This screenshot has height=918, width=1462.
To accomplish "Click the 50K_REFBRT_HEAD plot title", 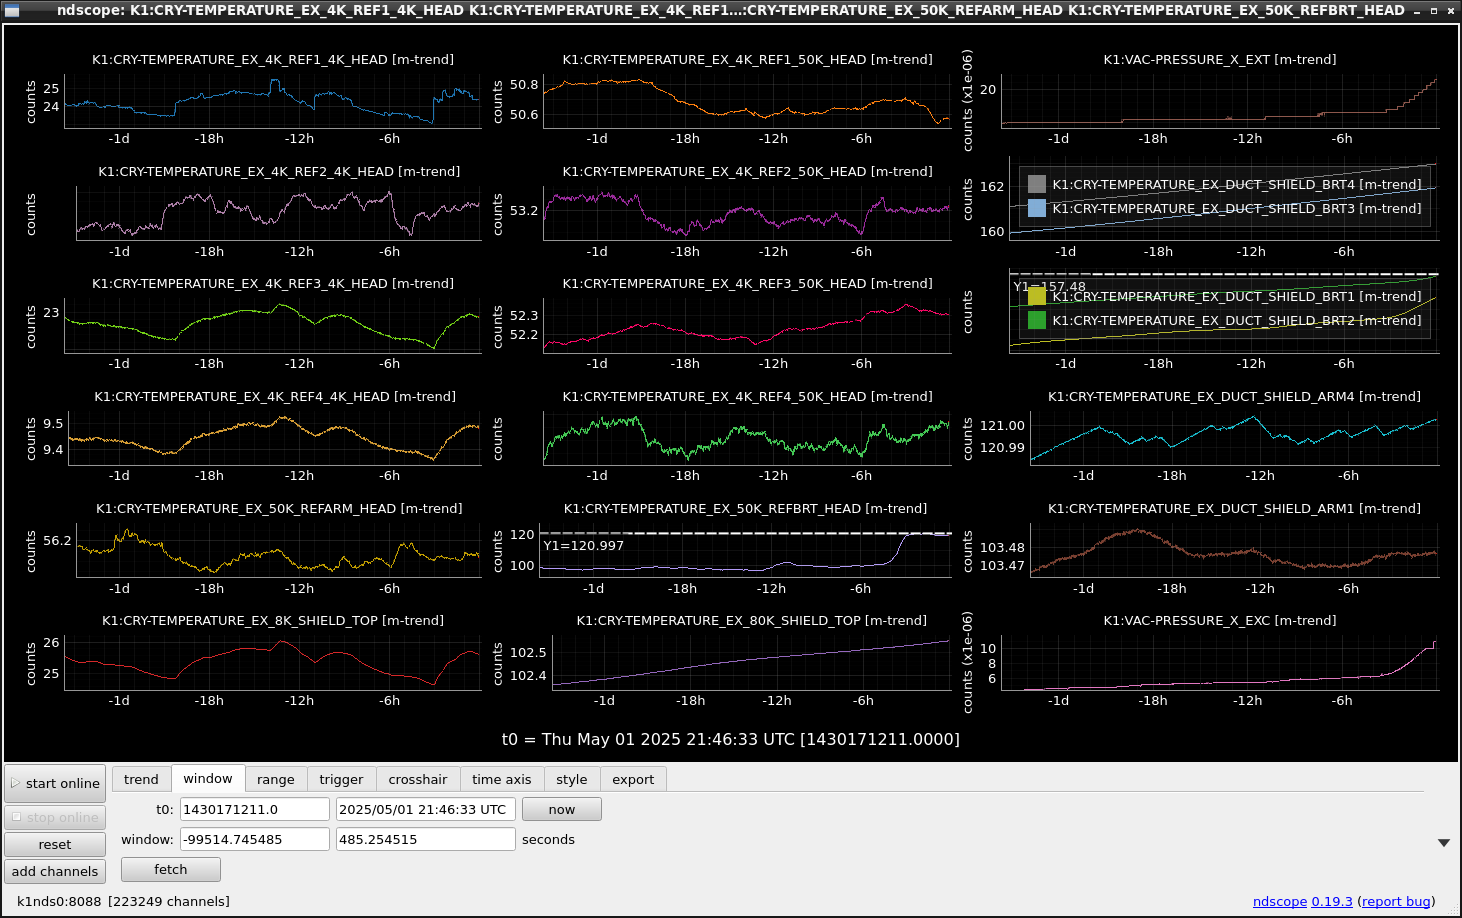I will coord(746,509).
